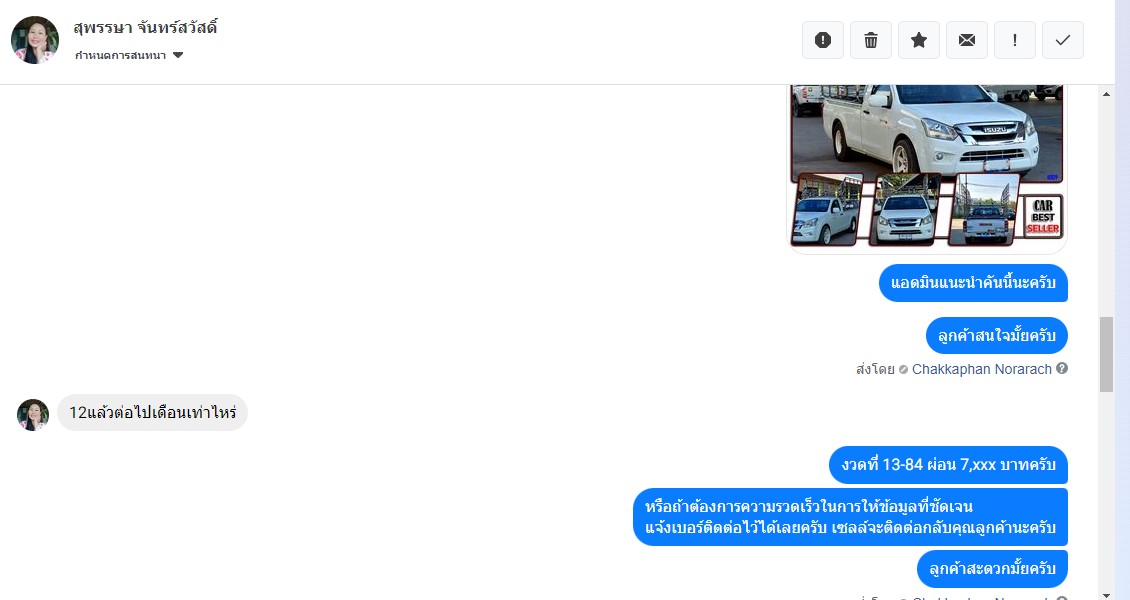Image resolution: width=1130 pixels, height=600 pixels.
Task: Select message about installments 13-84
Action: click(x=948, y=465)
